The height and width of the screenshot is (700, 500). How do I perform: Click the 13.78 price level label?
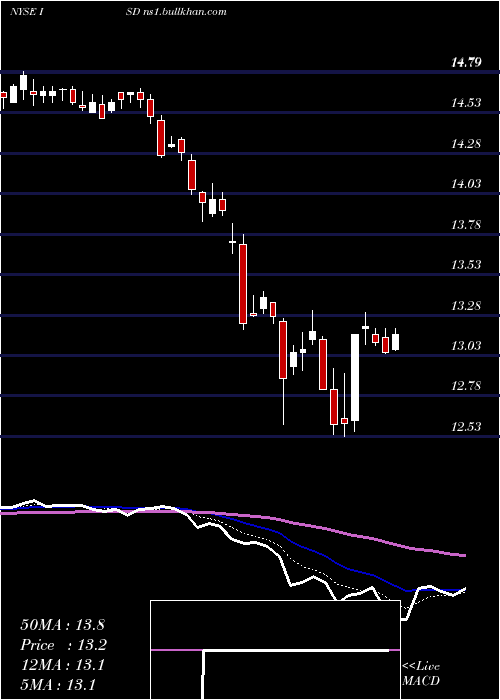coord(466,224)
